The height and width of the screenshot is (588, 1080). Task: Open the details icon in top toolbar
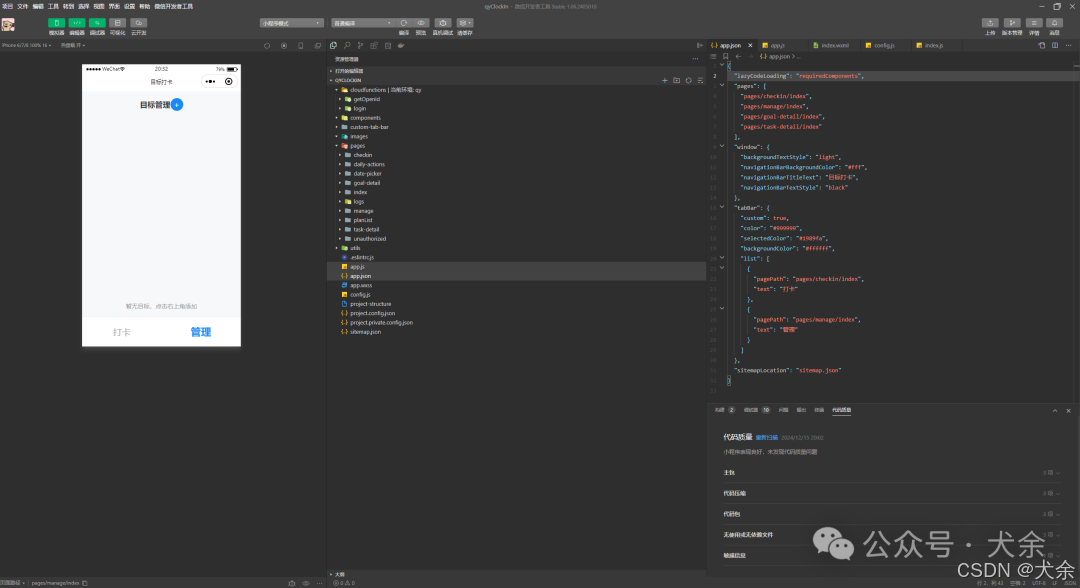pyautogui.click(x=1034, y=23)
